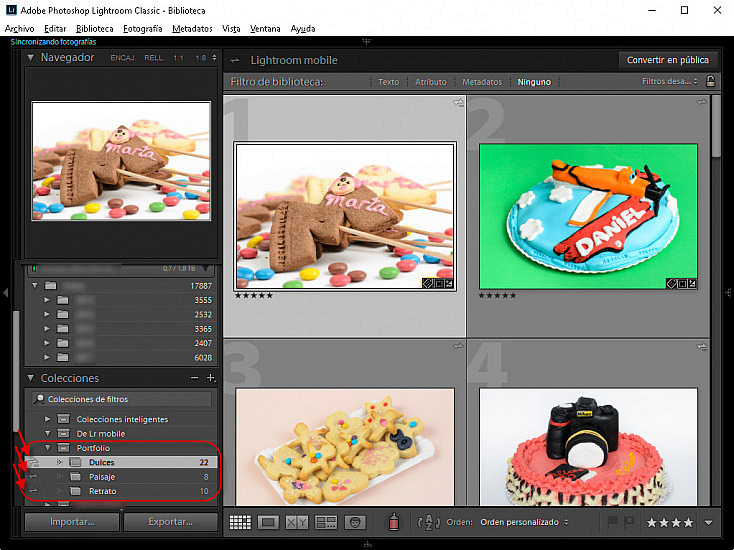Remove collection with the minus icon
Viewport: 734px width, 550px height.
tap(195, 378)
